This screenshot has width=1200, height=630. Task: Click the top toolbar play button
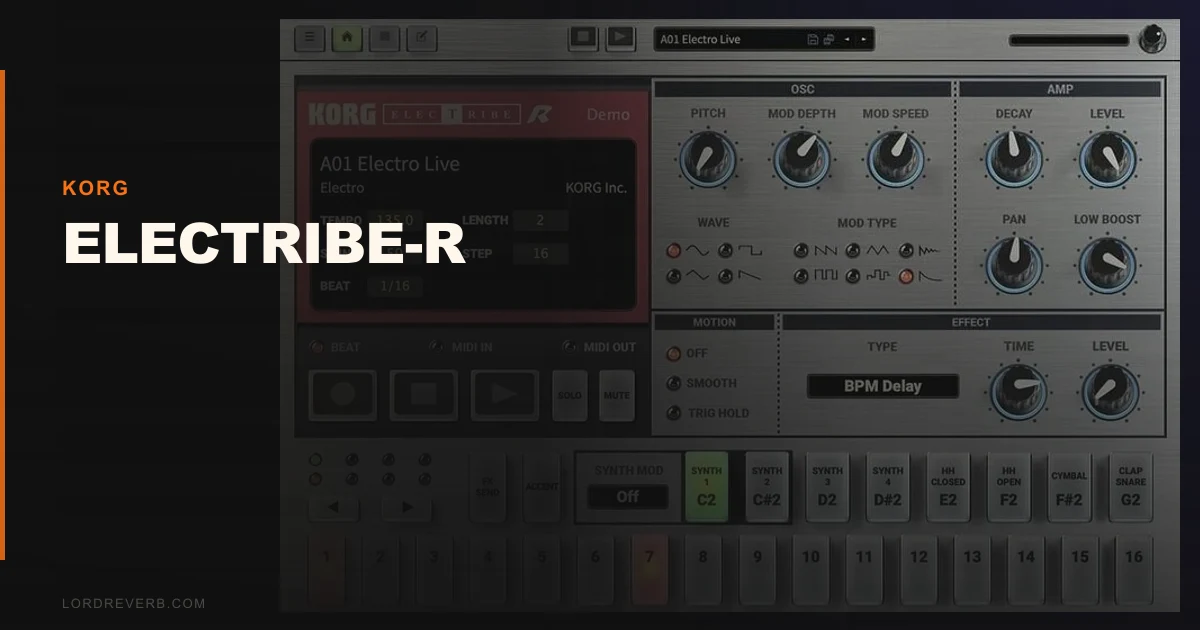(621, 38)
